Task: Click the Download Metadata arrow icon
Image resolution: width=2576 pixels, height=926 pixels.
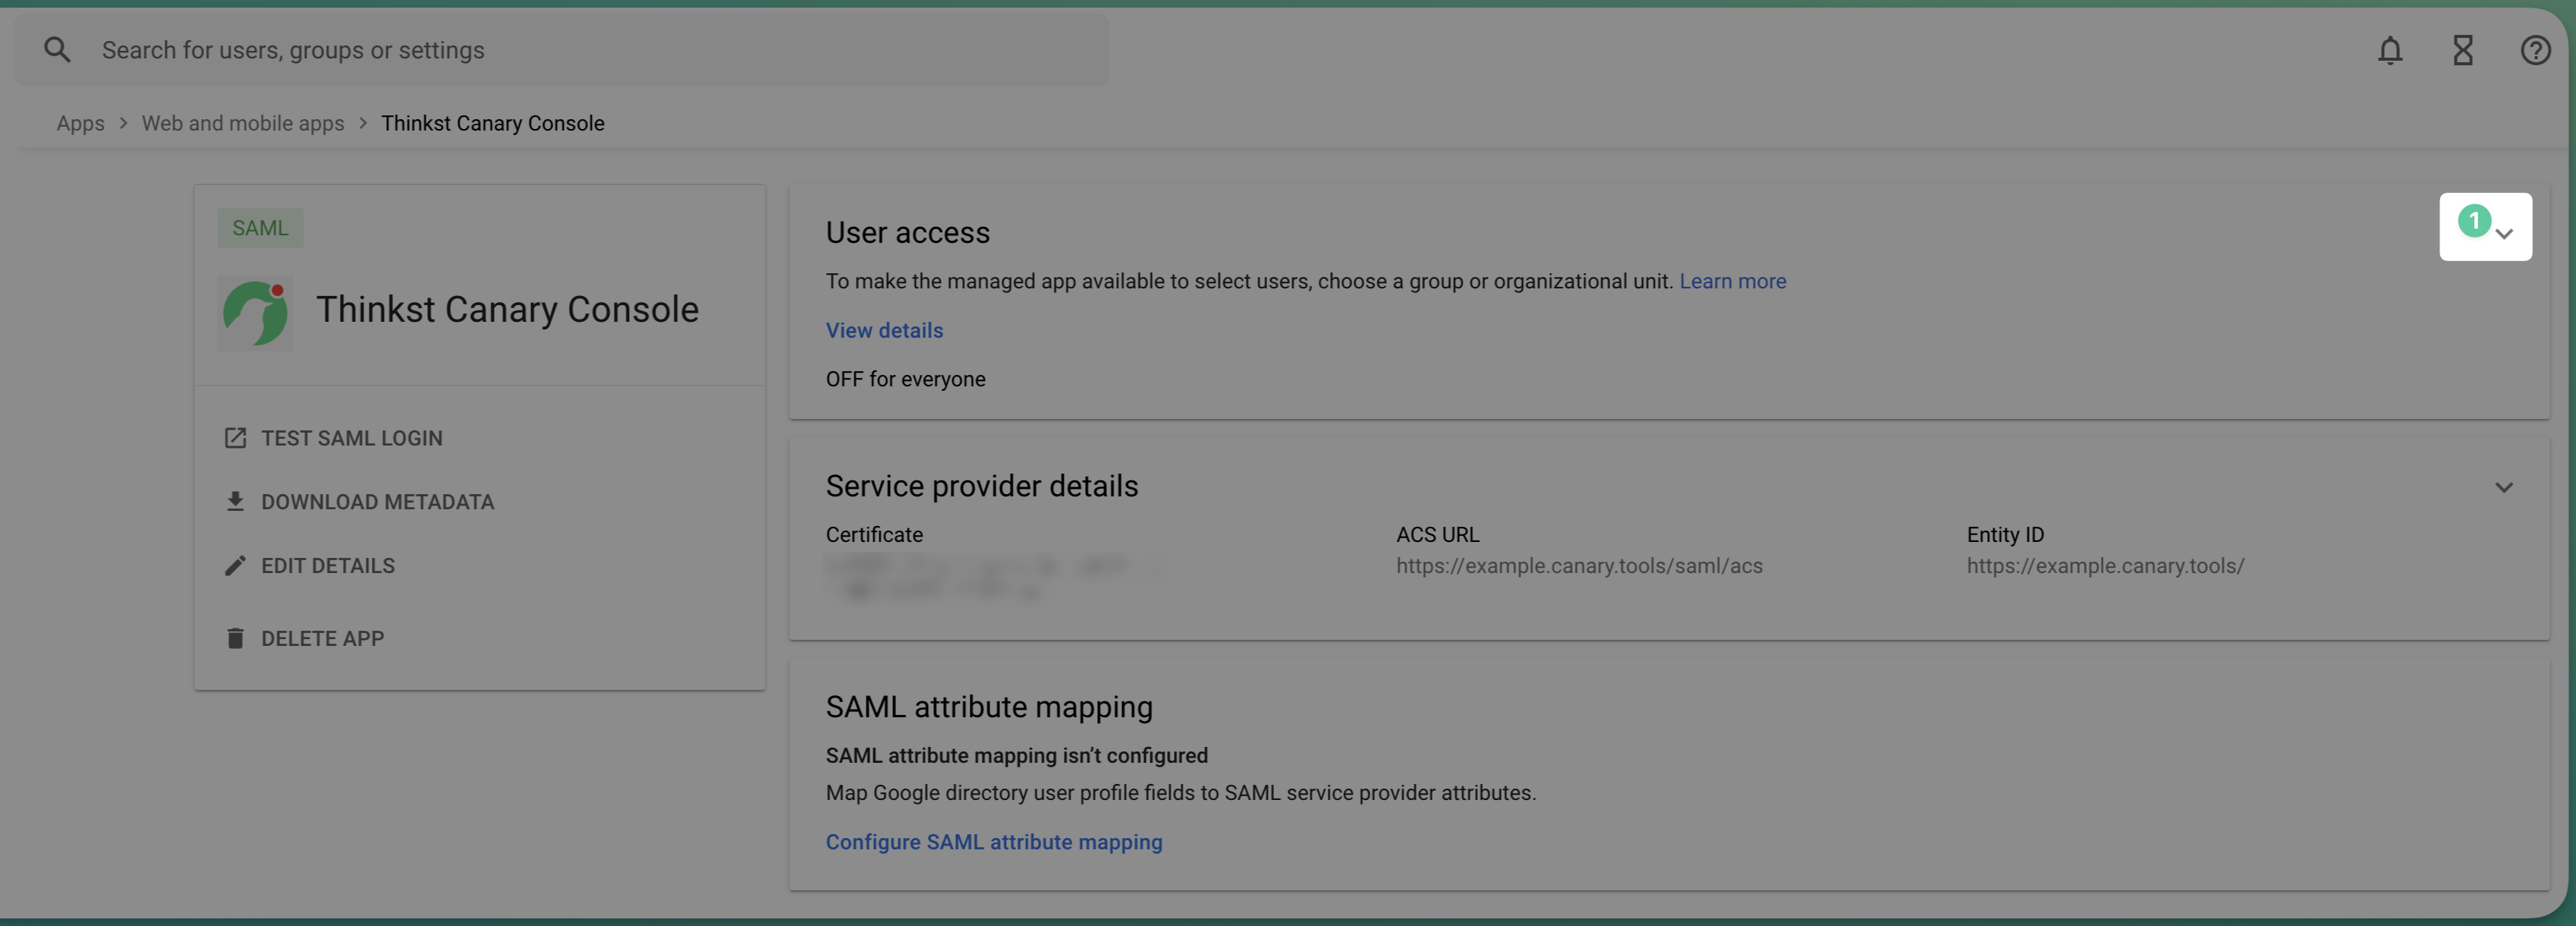Action: [235, 501]
